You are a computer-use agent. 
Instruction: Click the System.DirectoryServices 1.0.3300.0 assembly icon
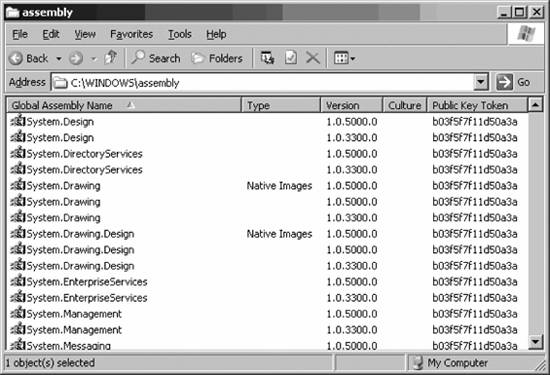(x=18, y=169)
